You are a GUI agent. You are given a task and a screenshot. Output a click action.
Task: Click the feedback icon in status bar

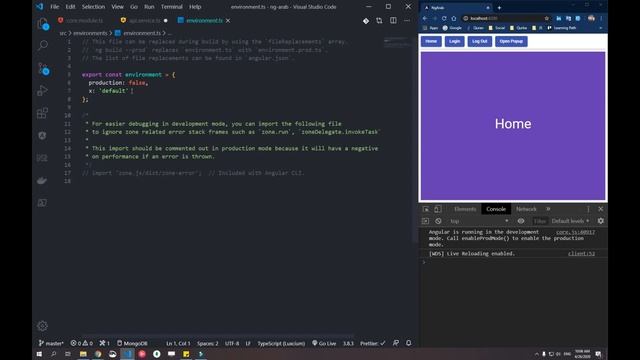coord(396,343)
